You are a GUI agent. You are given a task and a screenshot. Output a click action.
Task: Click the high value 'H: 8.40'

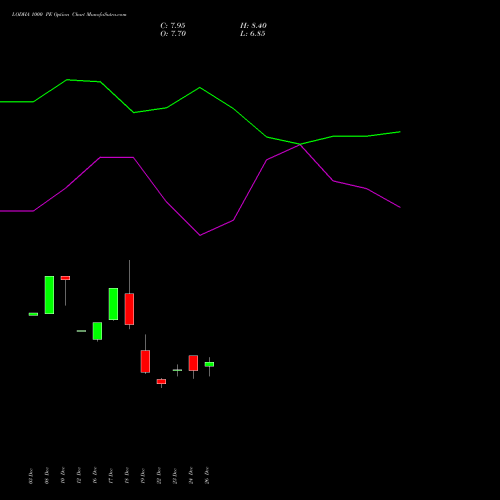pos(253,26)
